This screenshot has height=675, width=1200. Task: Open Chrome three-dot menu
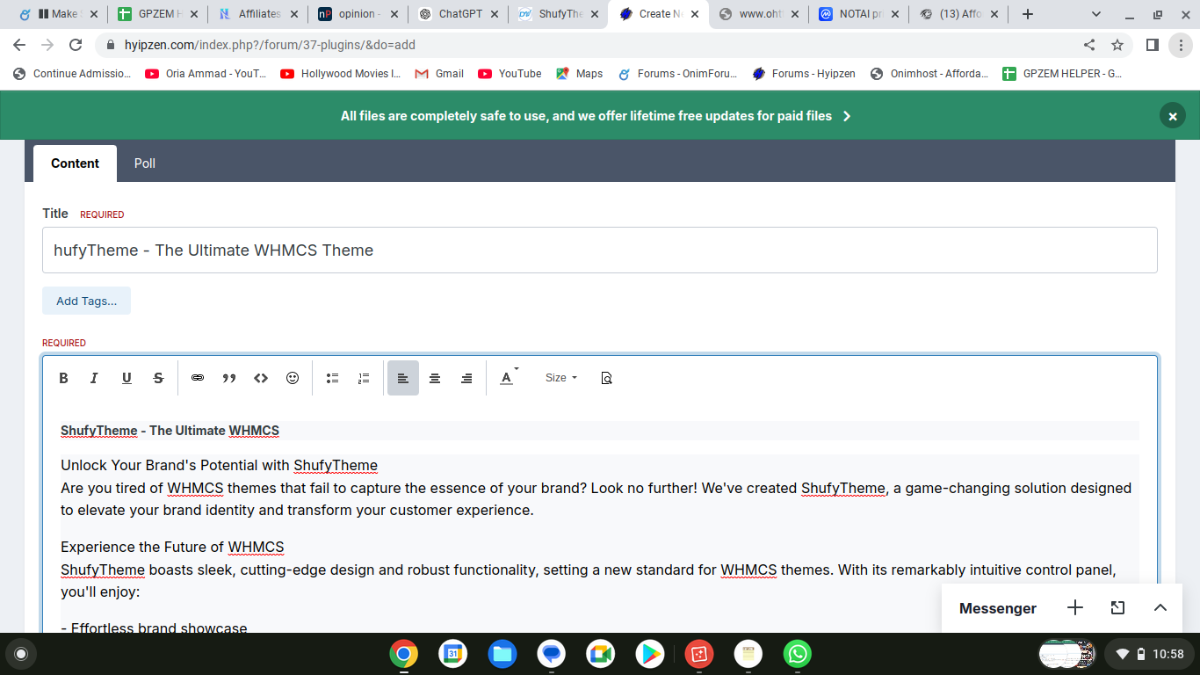[1180, 45]
